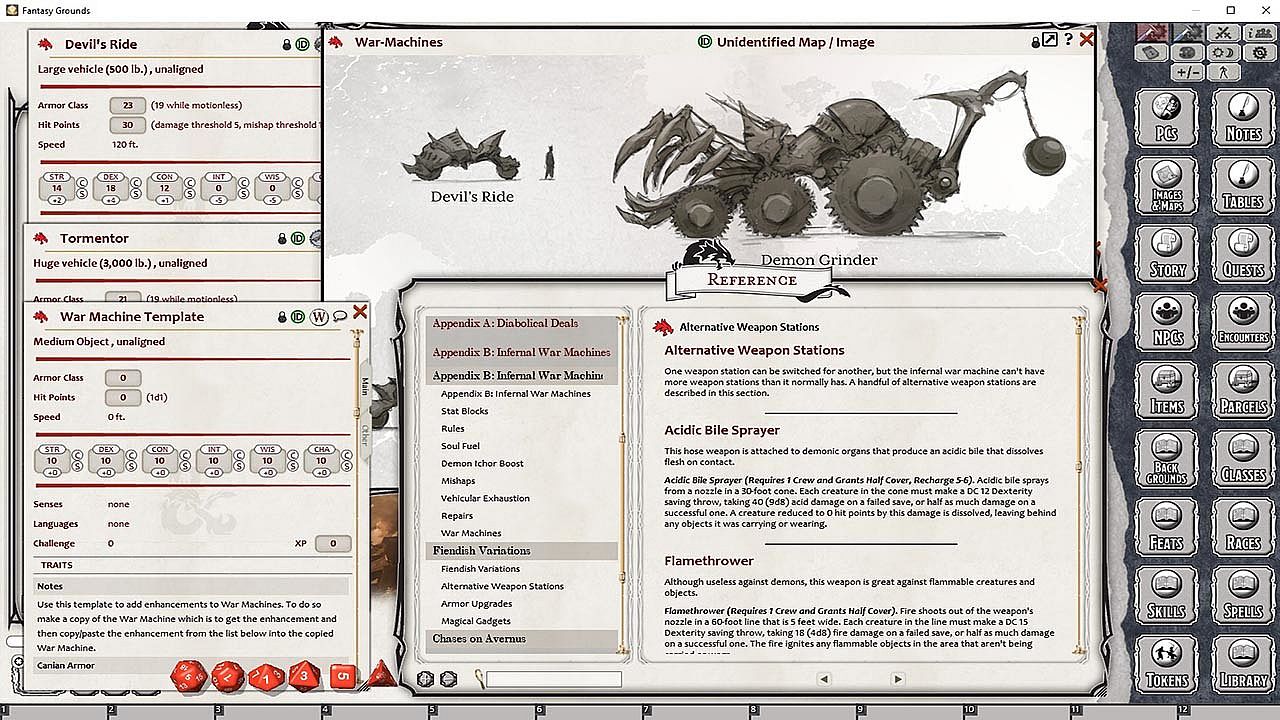Open the Notes sidebar panel
The height and width of the screenshot is (720, 1280).
[x=1243, y=118]
